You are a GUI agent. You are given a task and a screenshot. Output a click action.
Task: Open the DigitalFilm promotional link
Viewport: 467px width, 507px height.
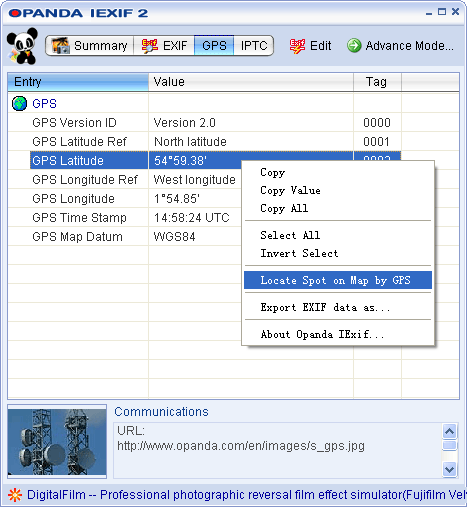pyautogui.click(x=247, y=495)
